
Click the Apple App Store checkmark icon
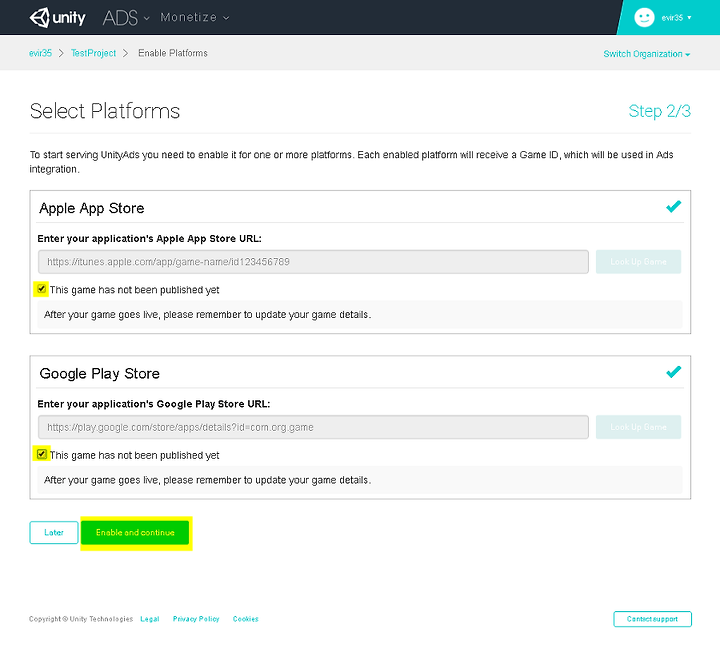[674, 207]
